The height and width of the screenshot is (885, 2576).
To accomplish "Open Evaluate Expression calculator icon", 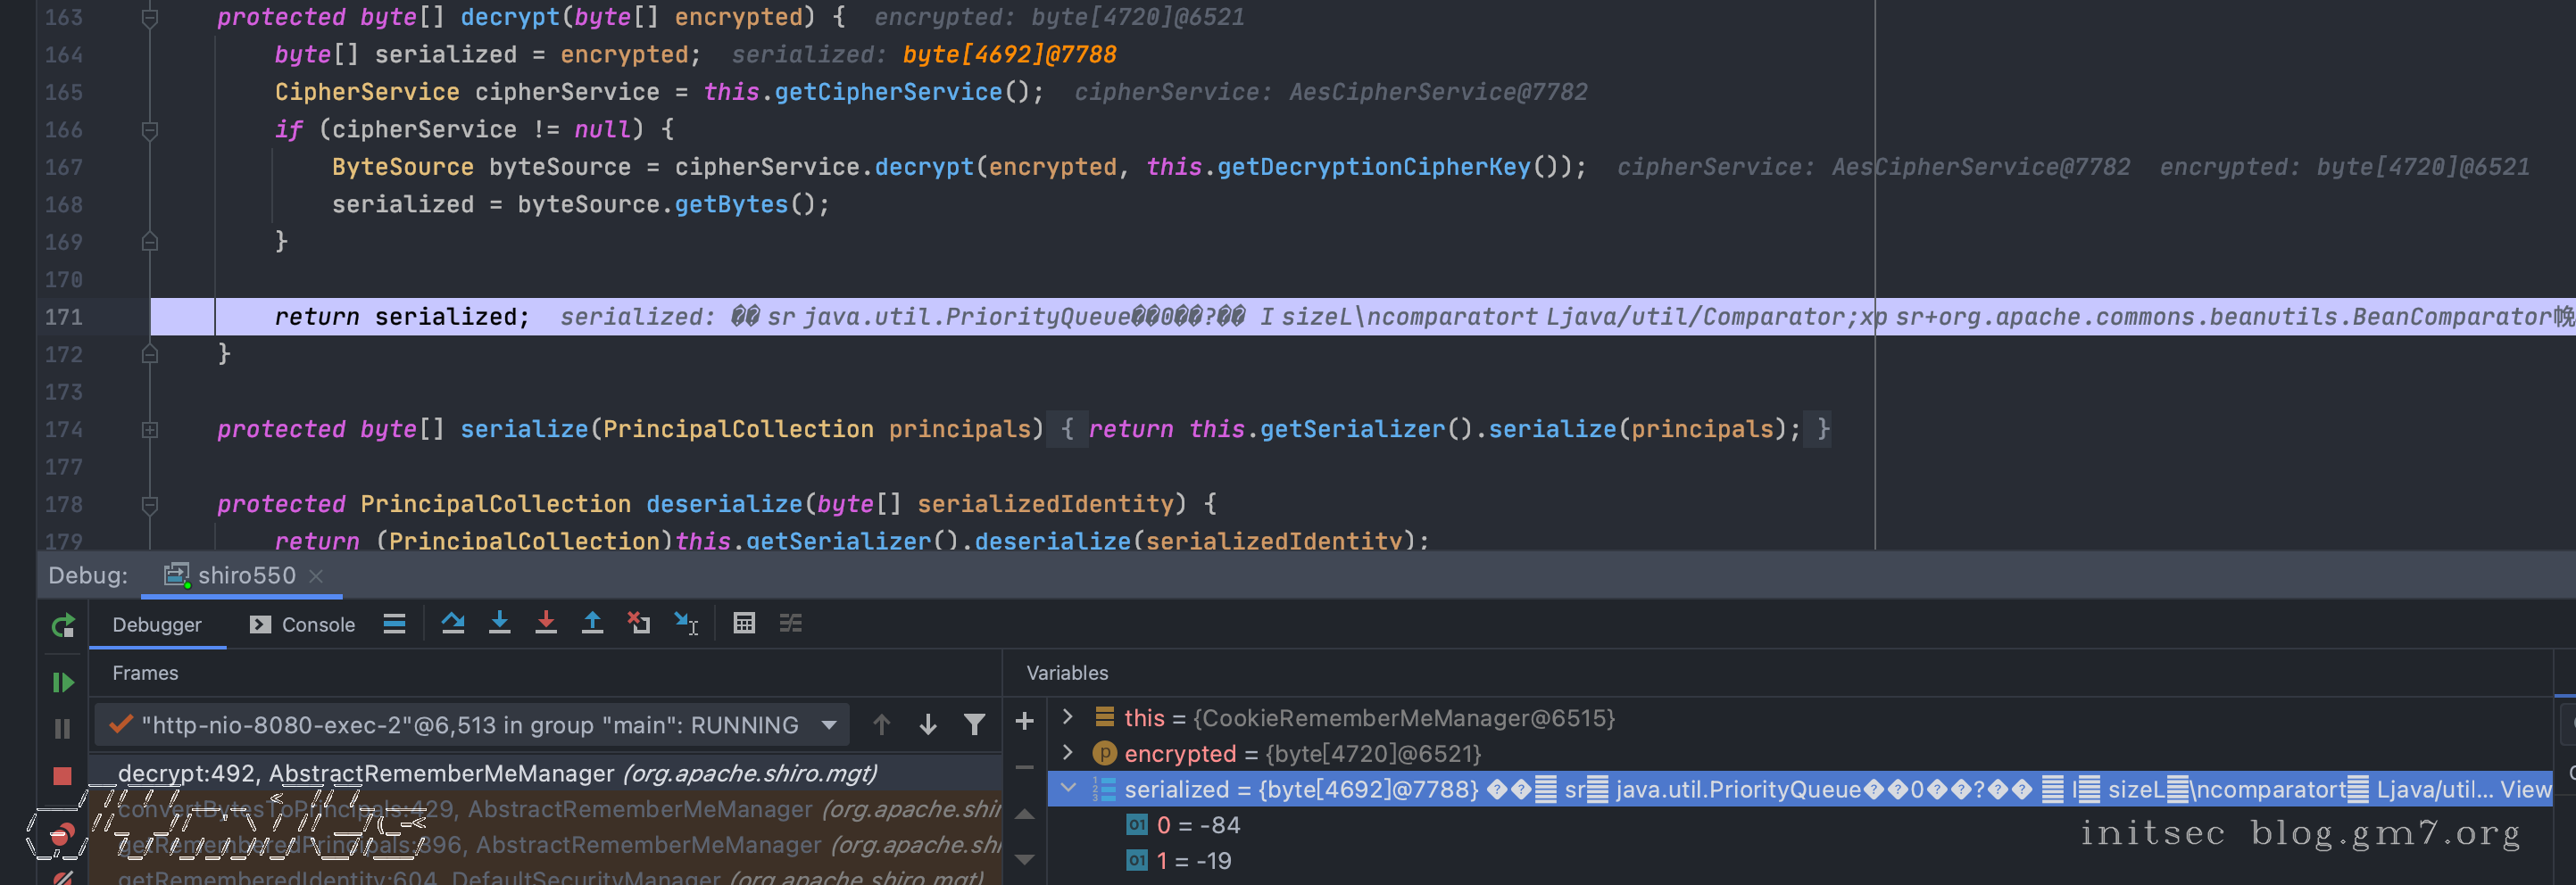I will (x=744, y=623).
